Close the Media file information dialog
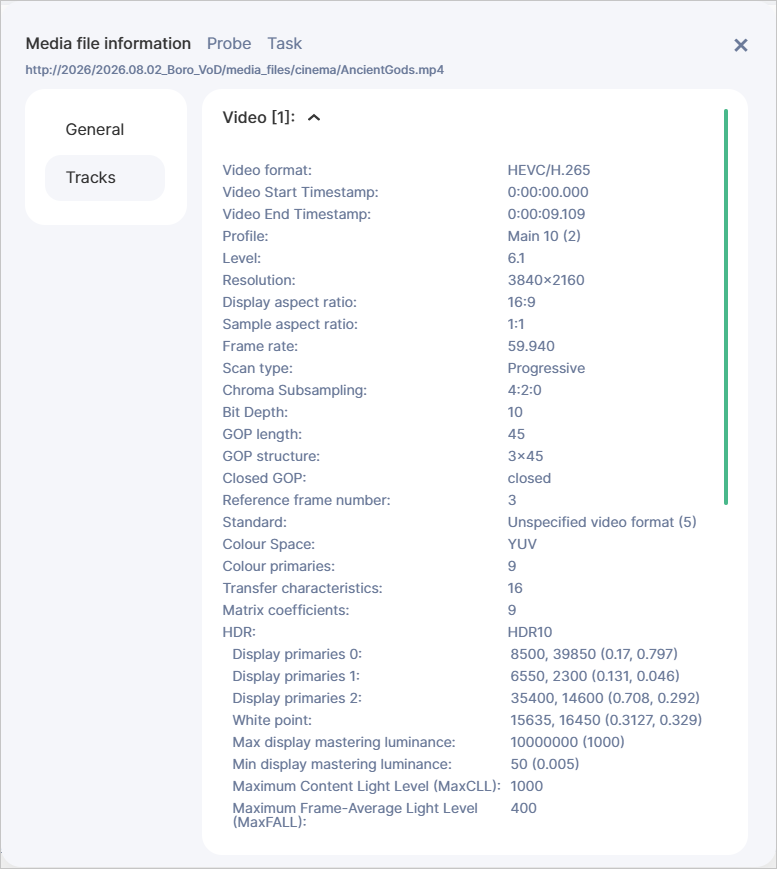 (740, 45)
